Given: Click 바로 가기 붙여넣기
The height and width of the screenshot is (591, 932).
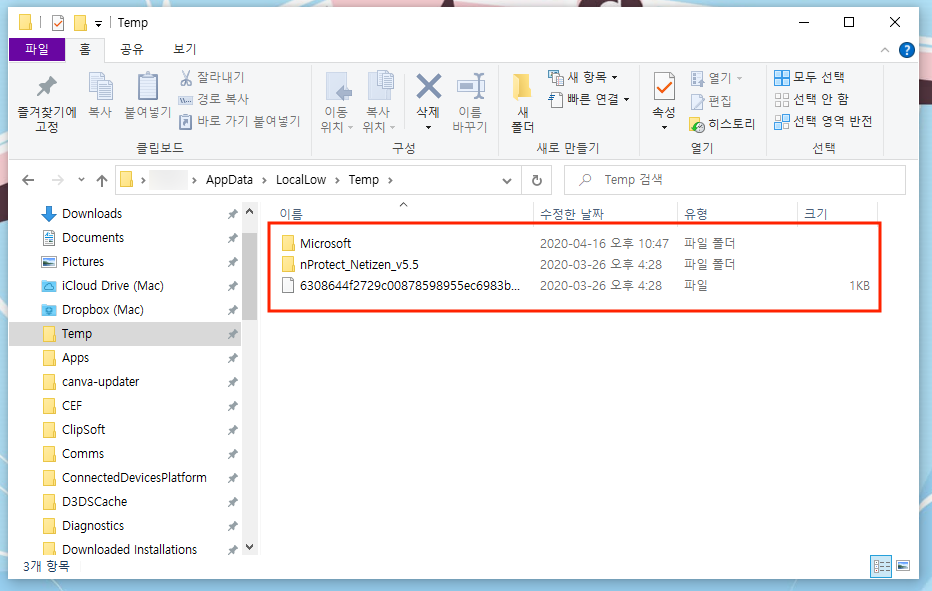Looking at the screenshot, I should point(240,121).
